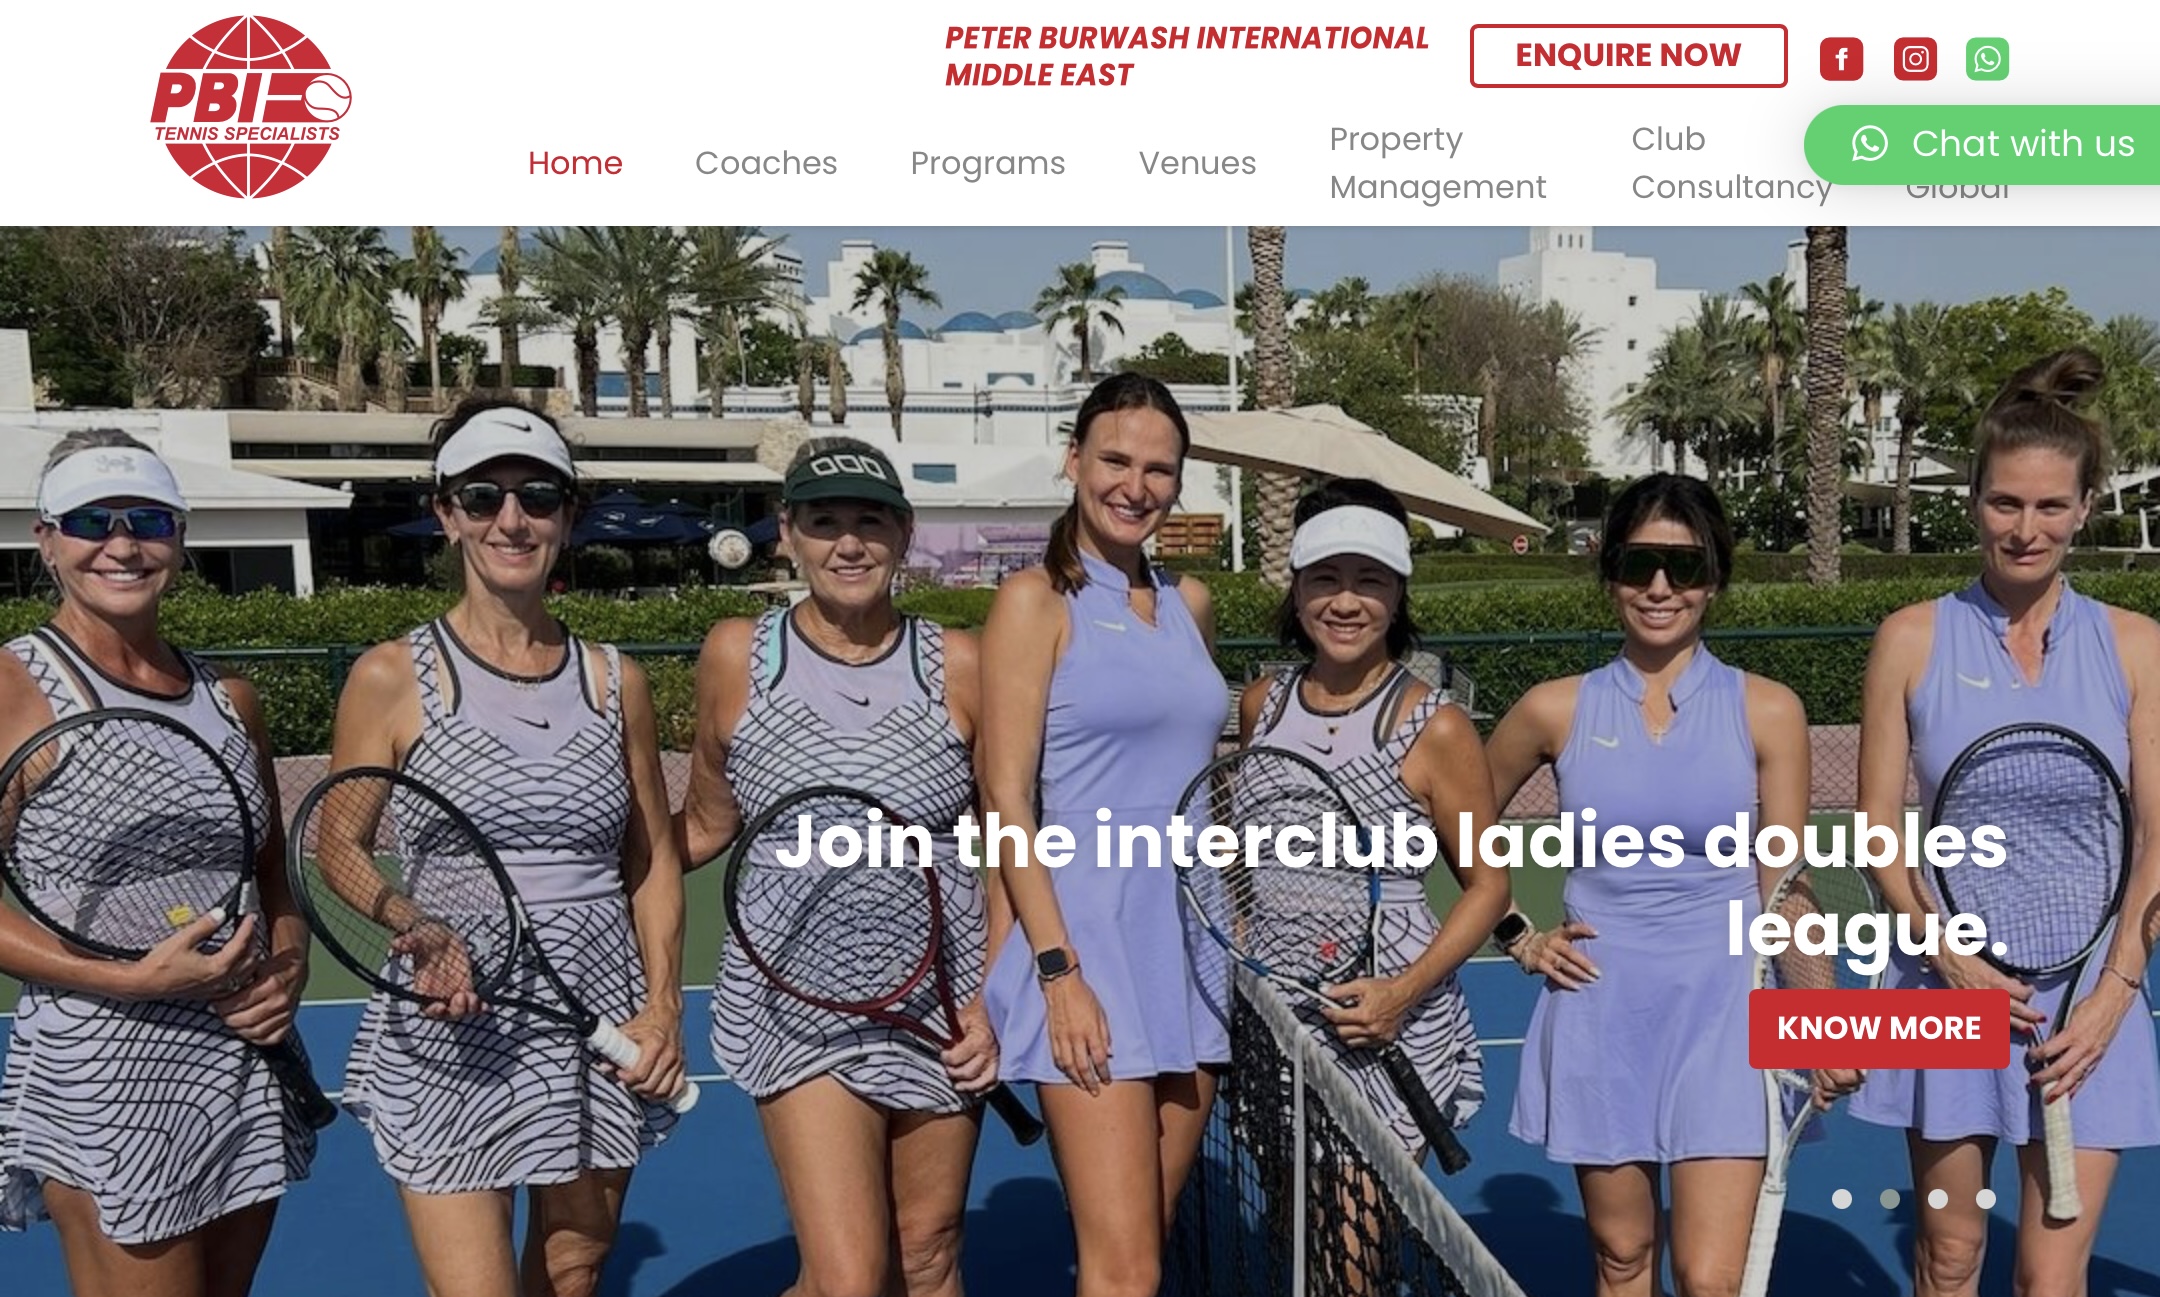
Task: Open the Instagram profile icon
Action: 1915,59
